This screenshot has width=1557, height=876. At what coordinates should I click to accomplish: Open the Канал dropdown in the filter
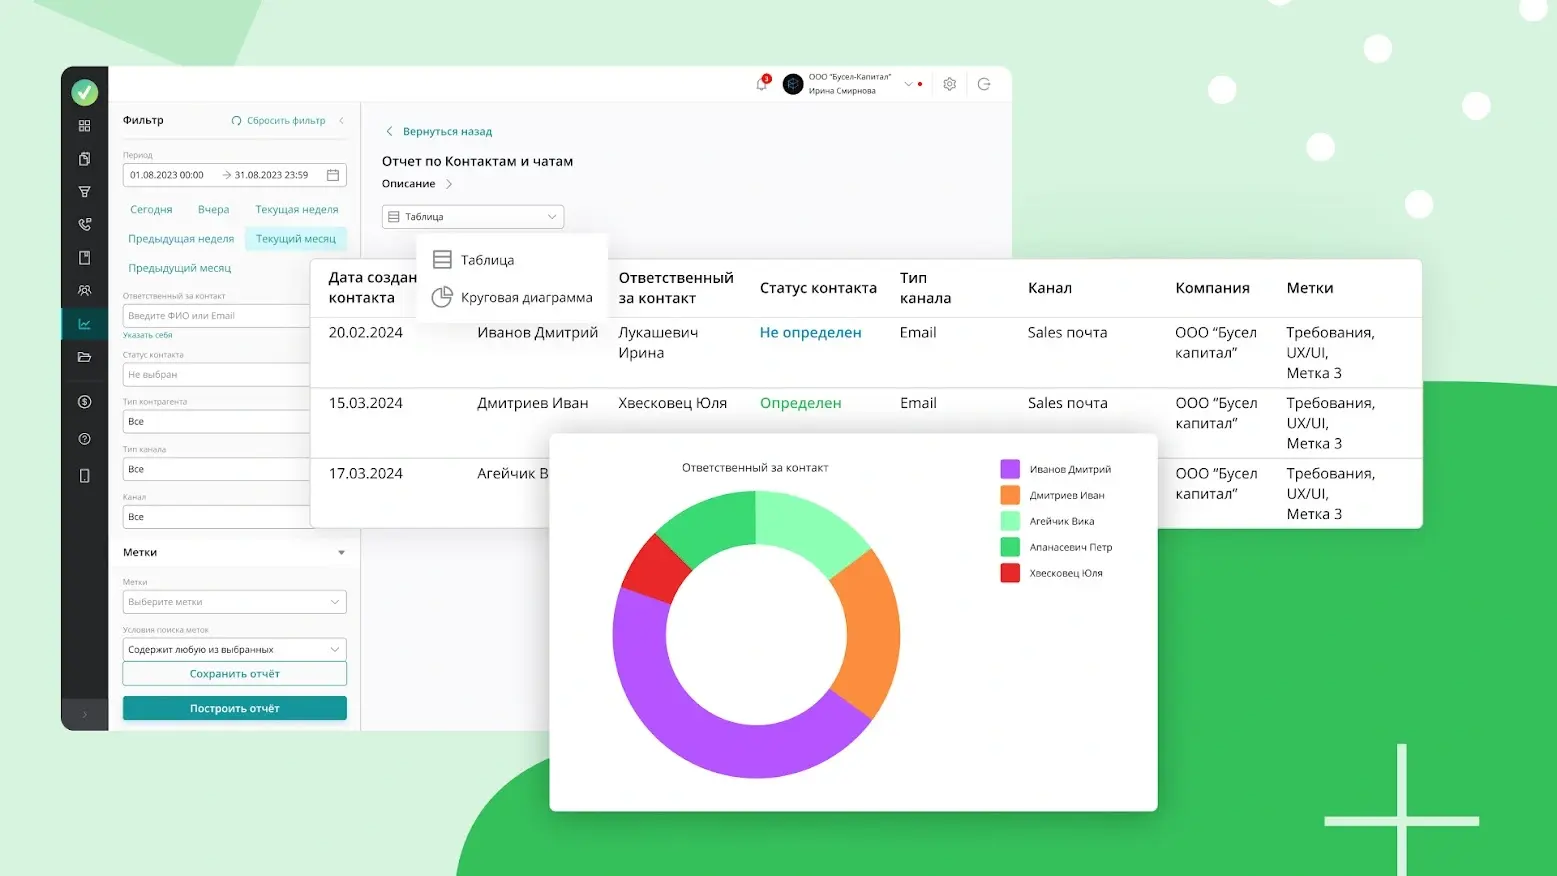click(216, 517)
